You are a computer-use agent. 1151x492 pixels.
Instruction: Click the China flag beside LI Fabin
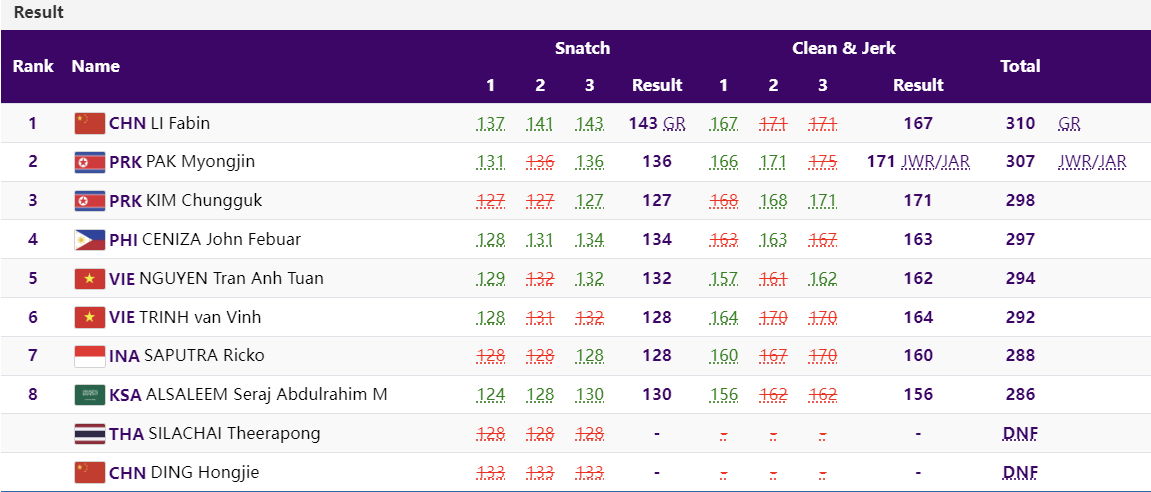[90, 123]
